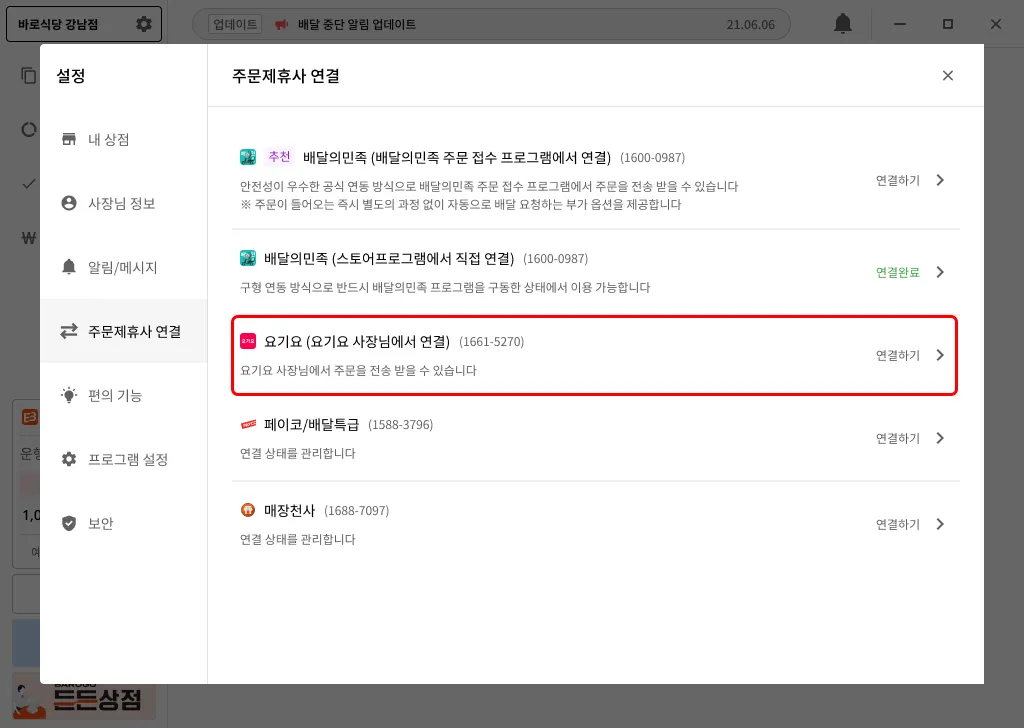The image size is (1024, 728).
Task: Click phone number (1588-3796) for 페이코
Action: tap(400, 425)
